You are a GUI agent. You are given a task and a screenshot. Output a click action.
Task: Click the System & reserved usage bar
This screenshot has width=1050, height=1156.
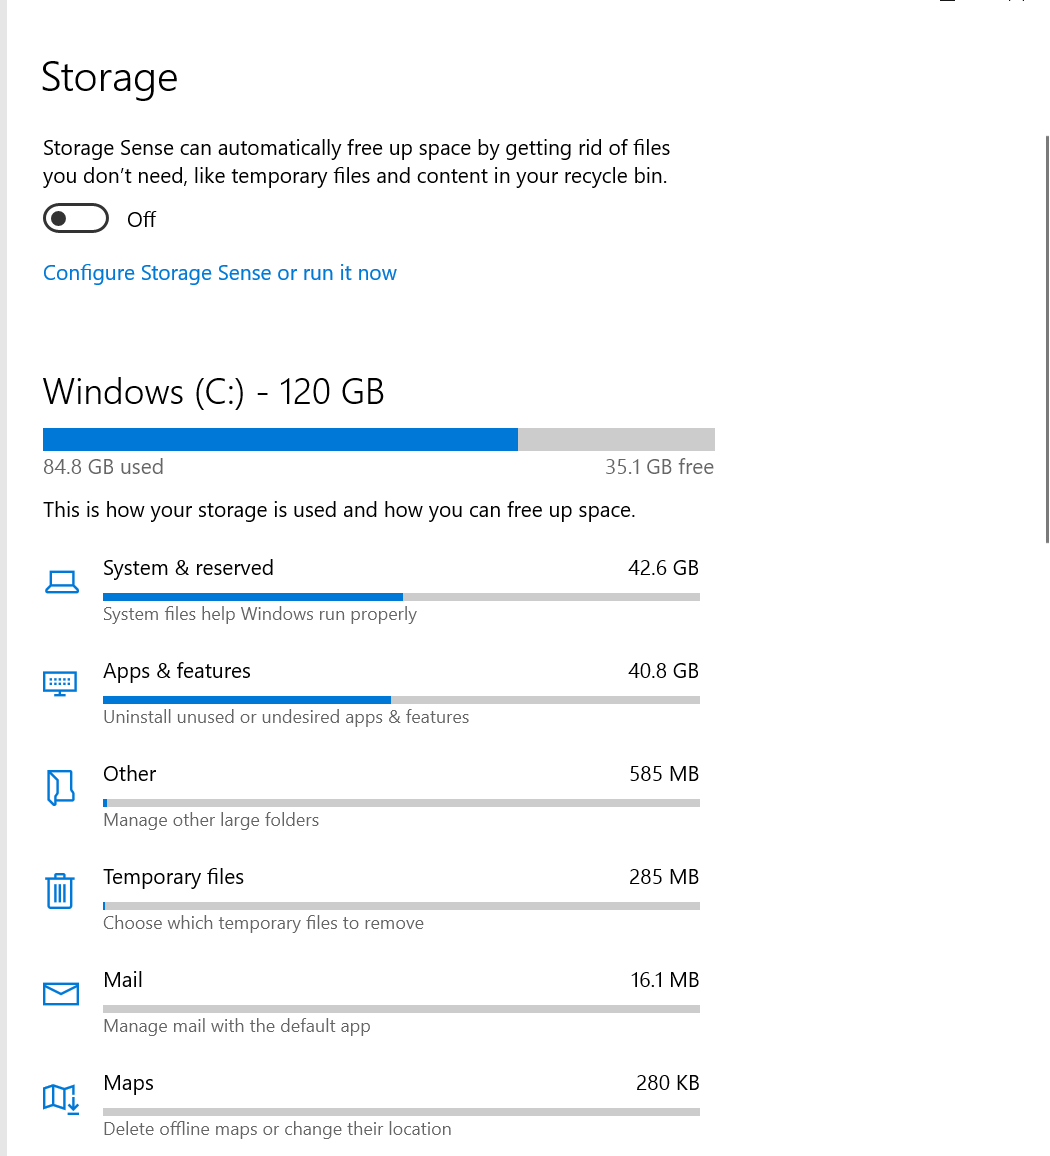401,596
